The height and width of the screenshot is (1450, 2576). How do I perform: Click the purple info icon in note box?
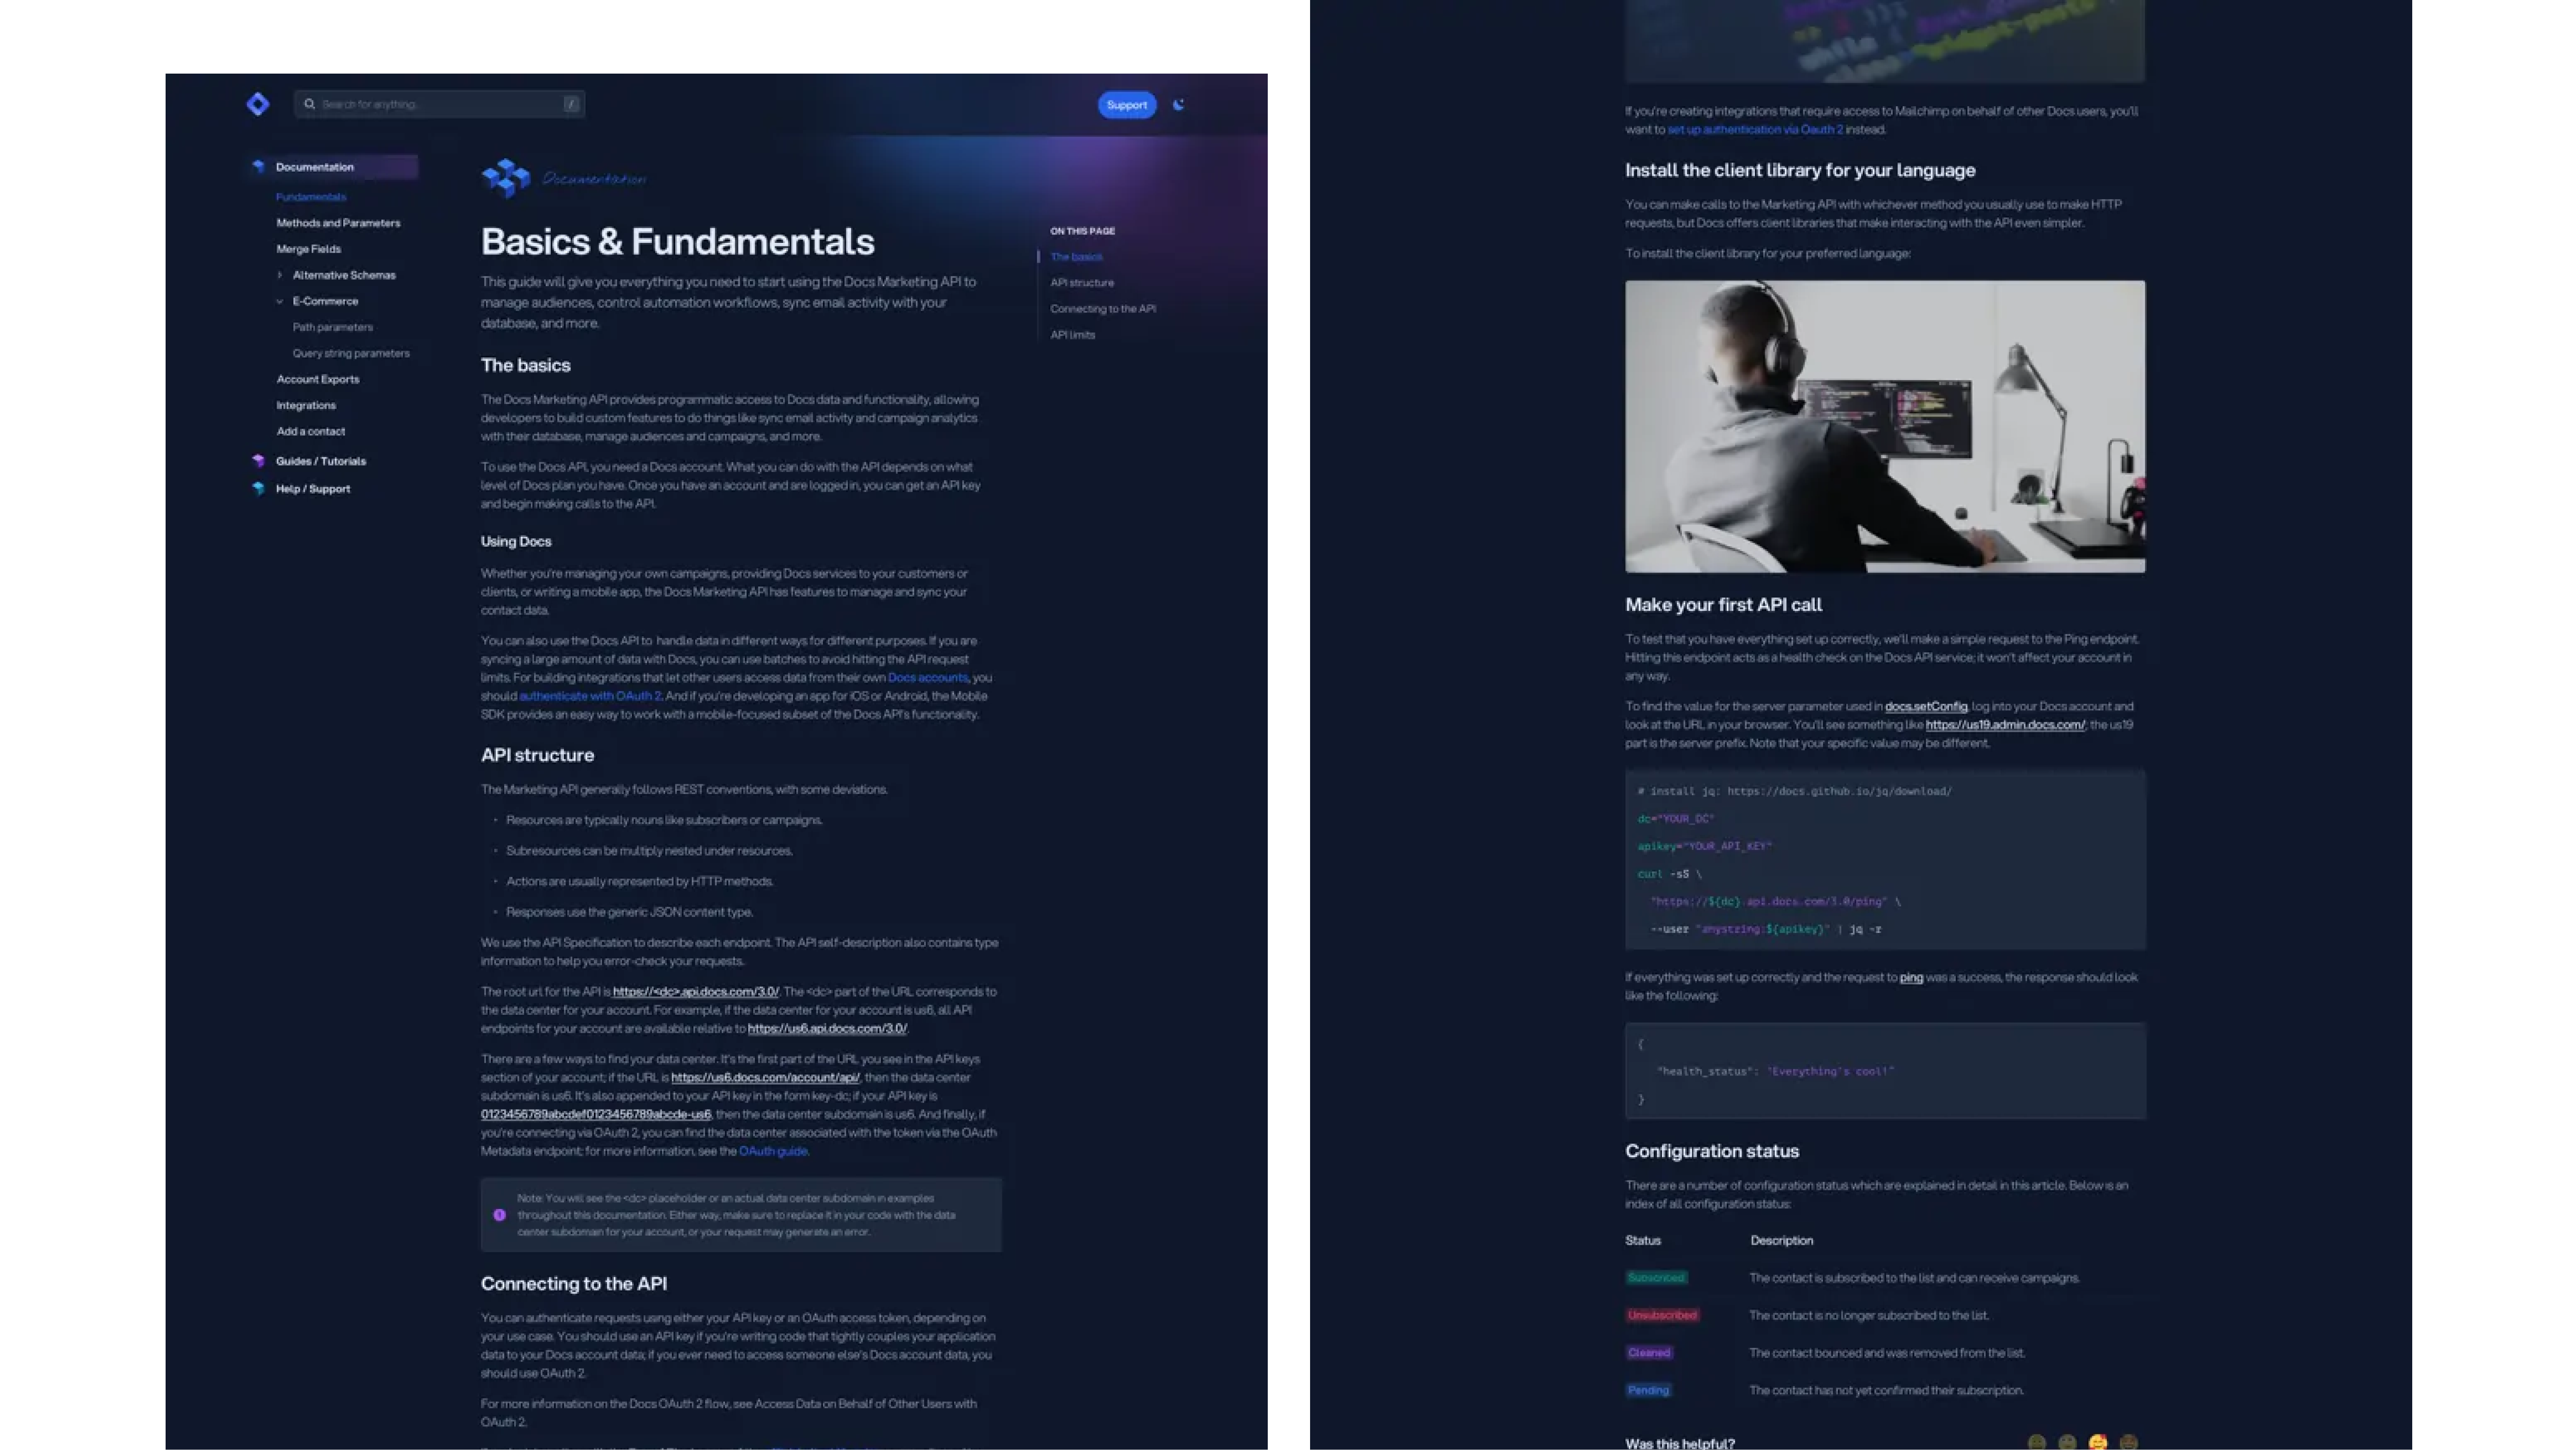(499, 1215)
